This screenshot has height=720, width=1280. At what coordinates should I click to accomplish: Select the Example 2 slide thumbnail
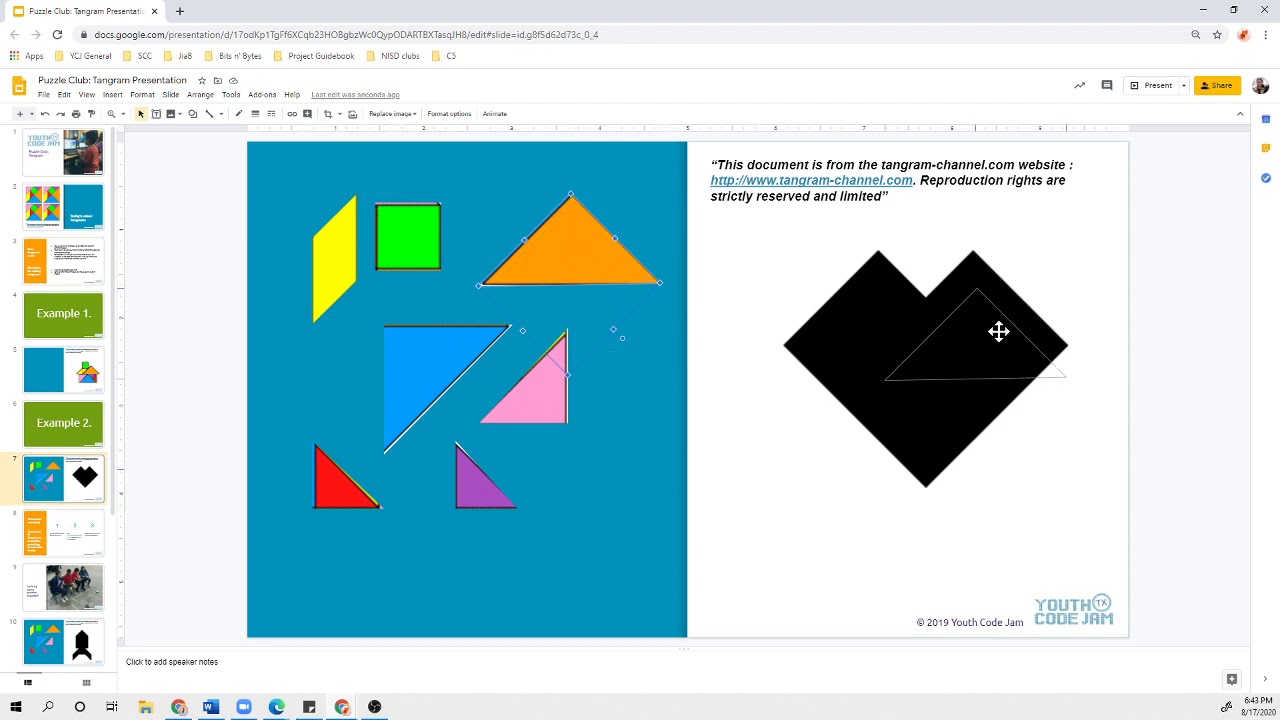63,423
